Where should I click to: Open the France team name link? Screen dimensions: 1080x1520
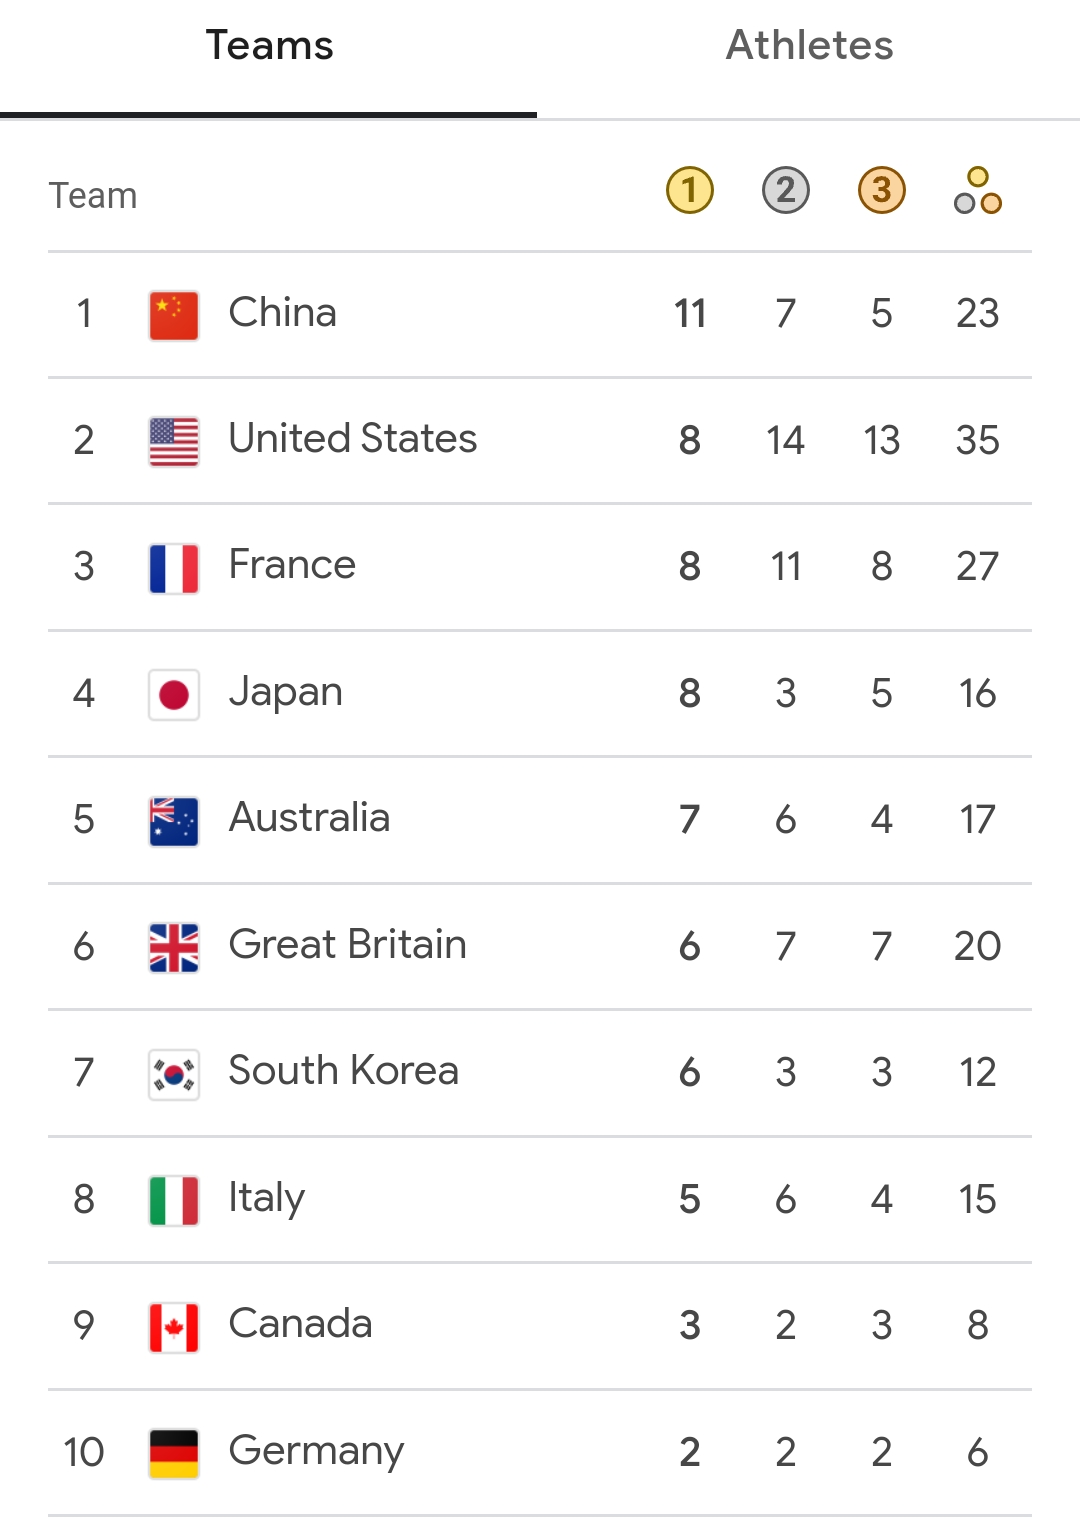point(292,565)
